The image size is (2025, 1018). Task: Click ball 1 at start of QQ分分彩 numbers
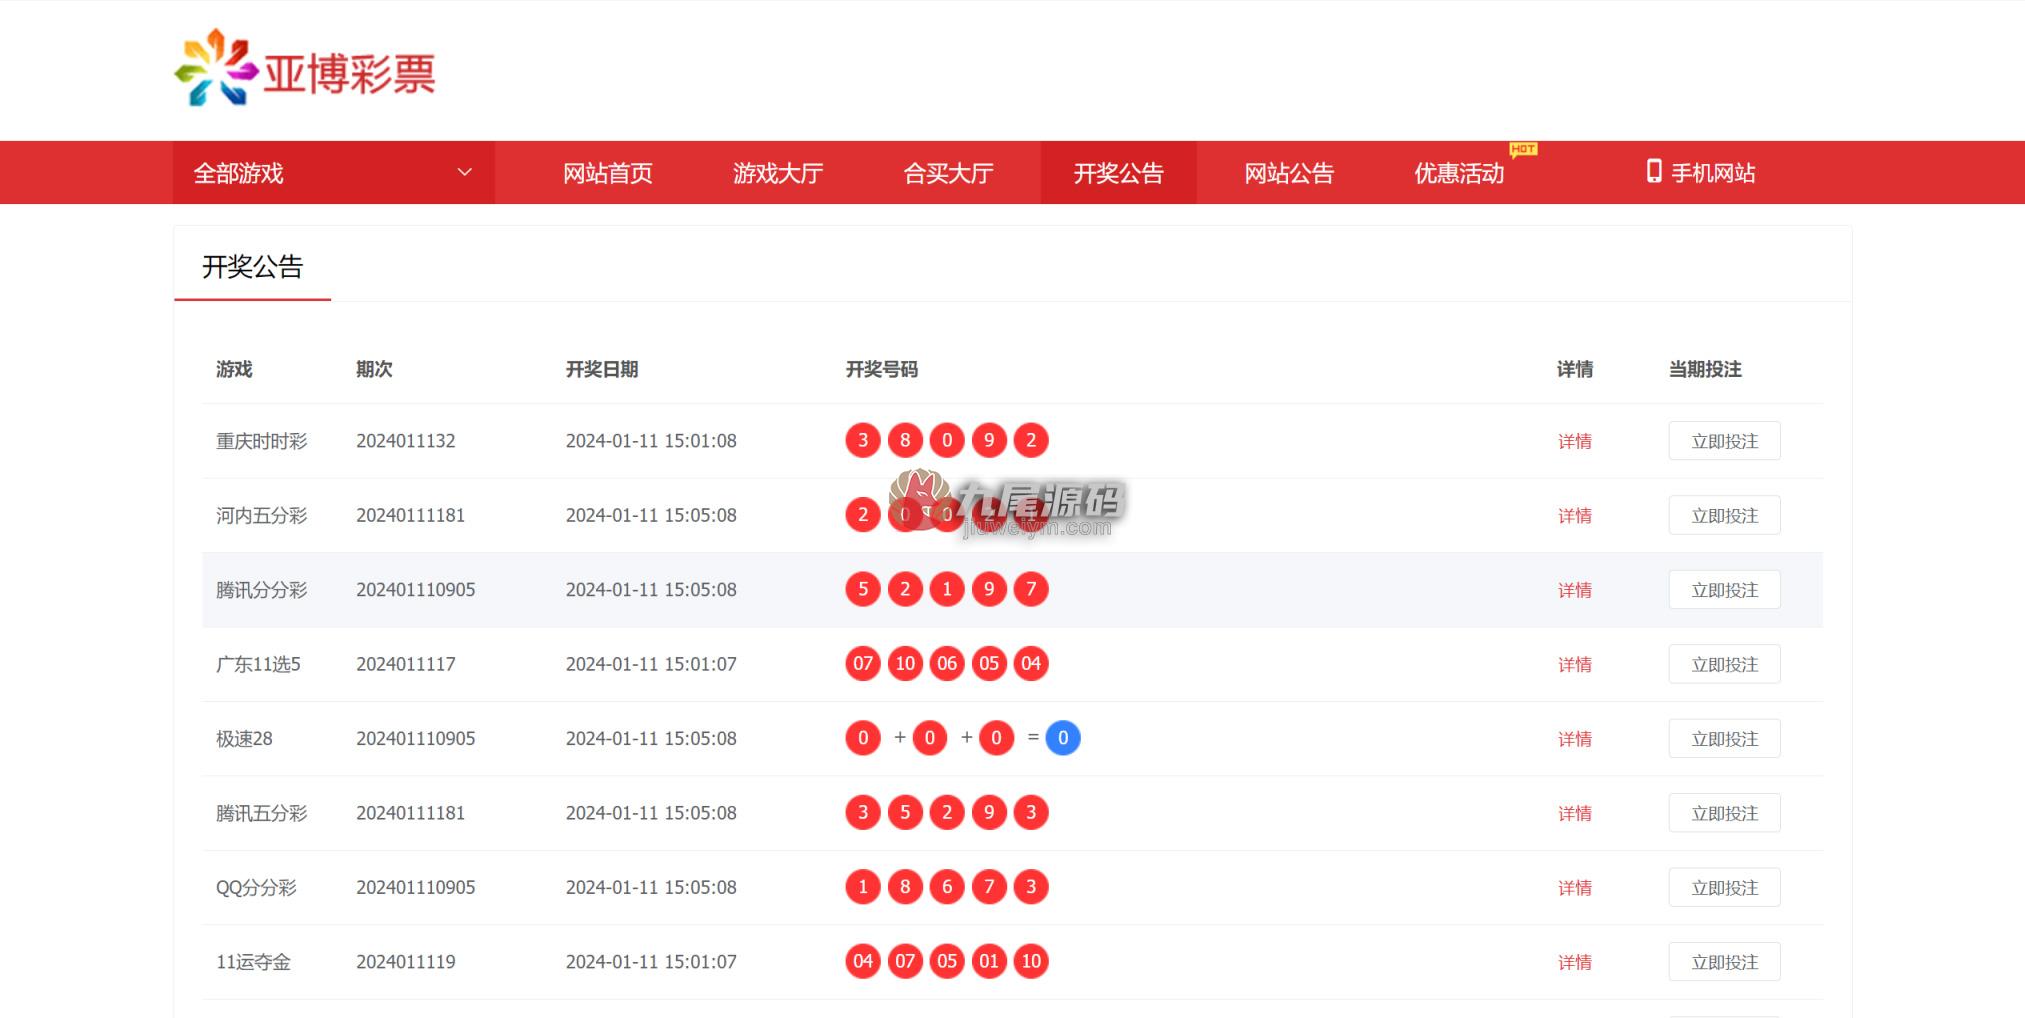(x=863, y=886)
